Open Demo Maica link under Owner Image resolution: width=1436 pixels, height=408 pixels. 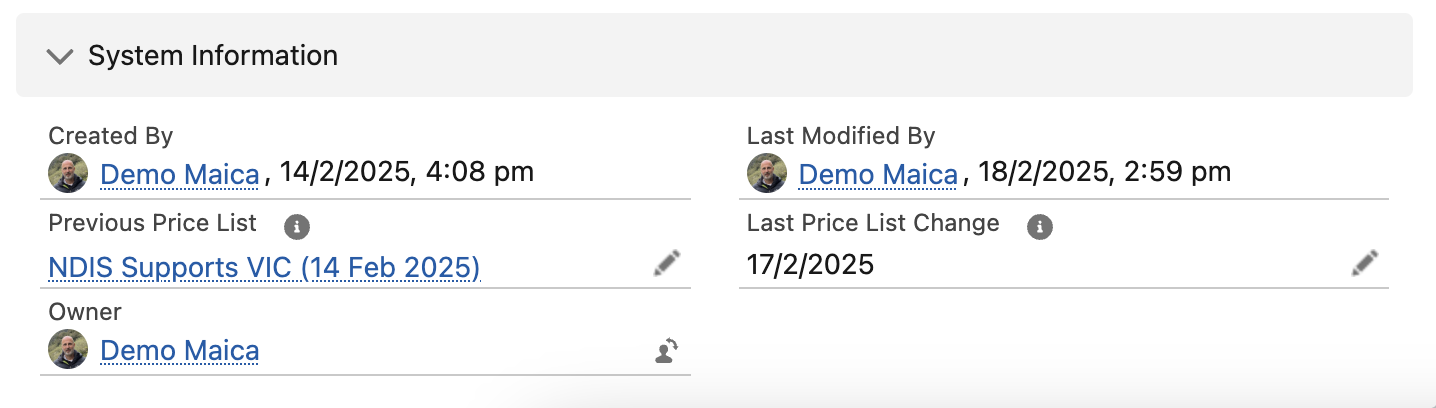180,351
